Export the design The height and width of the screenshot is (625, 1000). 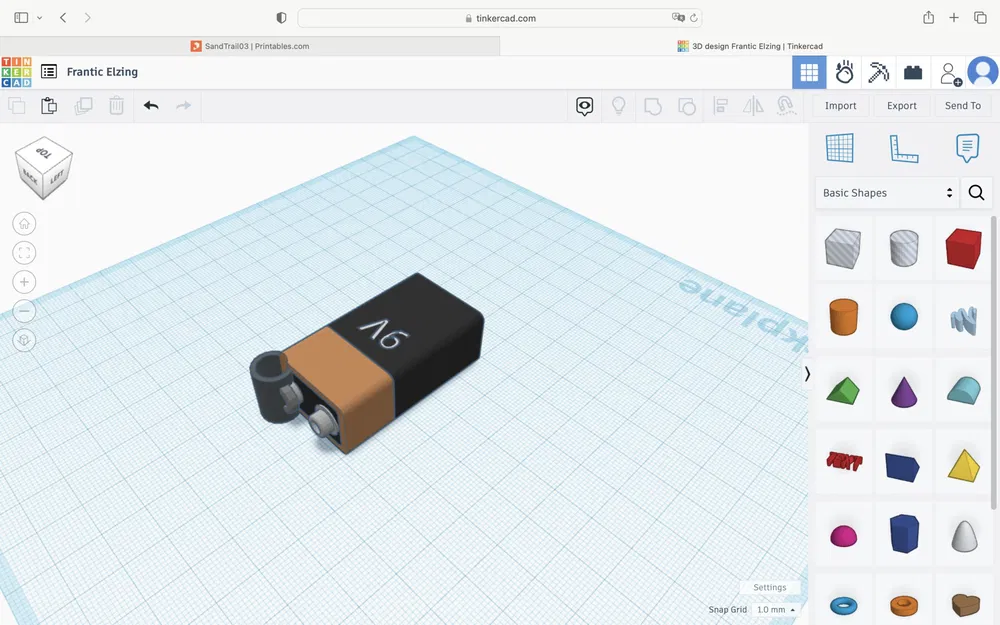coord(901,105)
